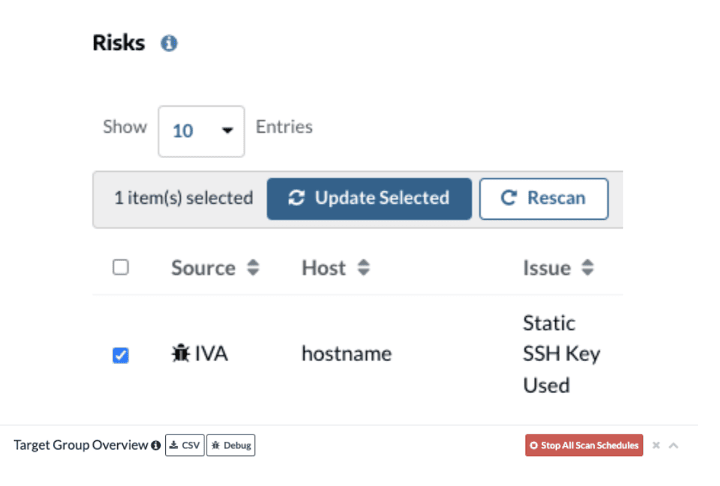Click the IVA bug source icon

click(180, 353)
